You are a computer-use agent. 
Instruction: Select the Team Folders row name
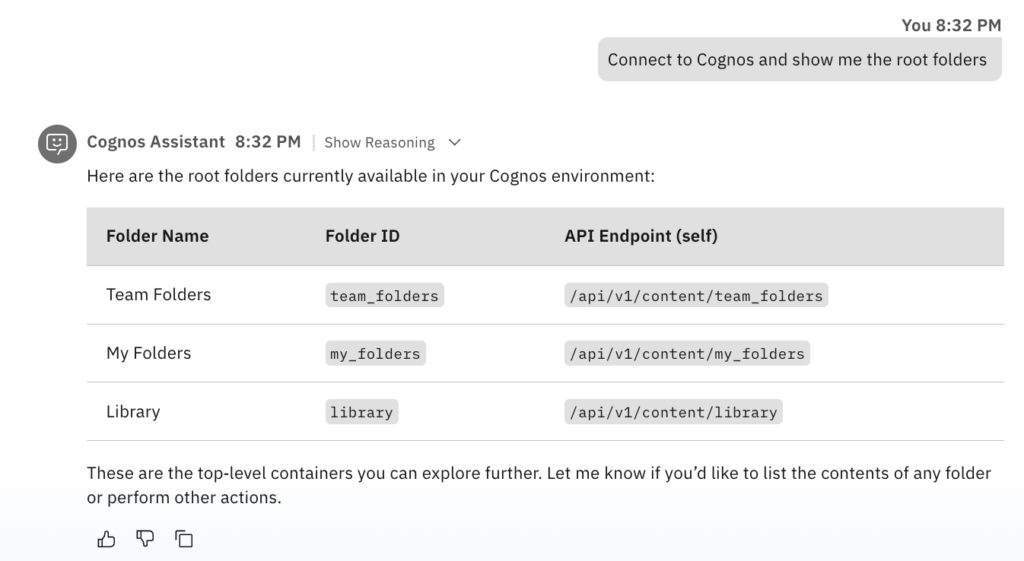click(x=158, y=295)
